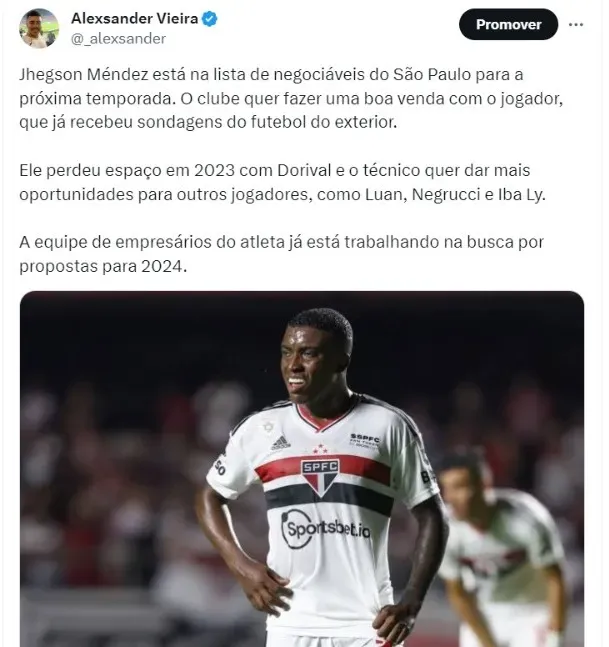This screenshot has width=609, height=647.
Task: Click the Sportsbet.io sponsor logo in the photo
Action: pyautogui.click(x=325, y=529)
